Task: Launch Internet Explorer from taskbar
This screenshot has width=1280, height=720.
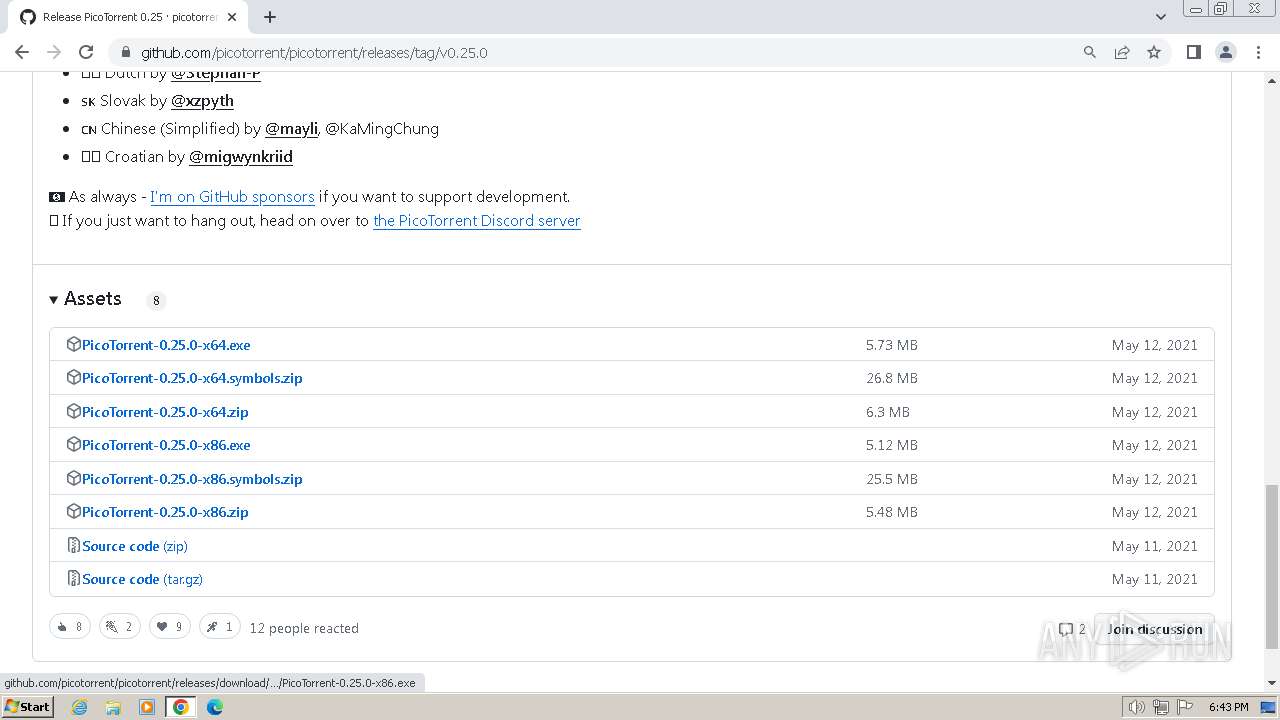Action: click(x=79, y=707)
